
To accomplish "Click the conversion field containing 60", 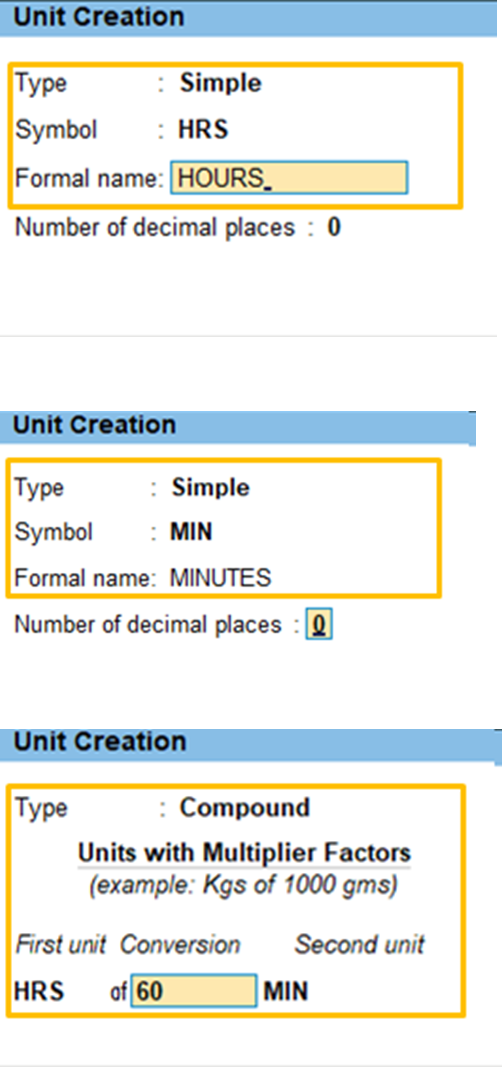I will [194, 991].
